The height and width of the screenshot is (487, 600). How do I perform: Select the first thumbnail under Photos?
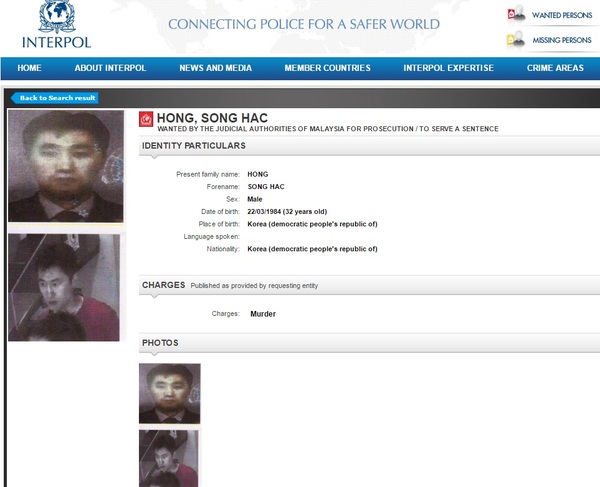(169, 393)
